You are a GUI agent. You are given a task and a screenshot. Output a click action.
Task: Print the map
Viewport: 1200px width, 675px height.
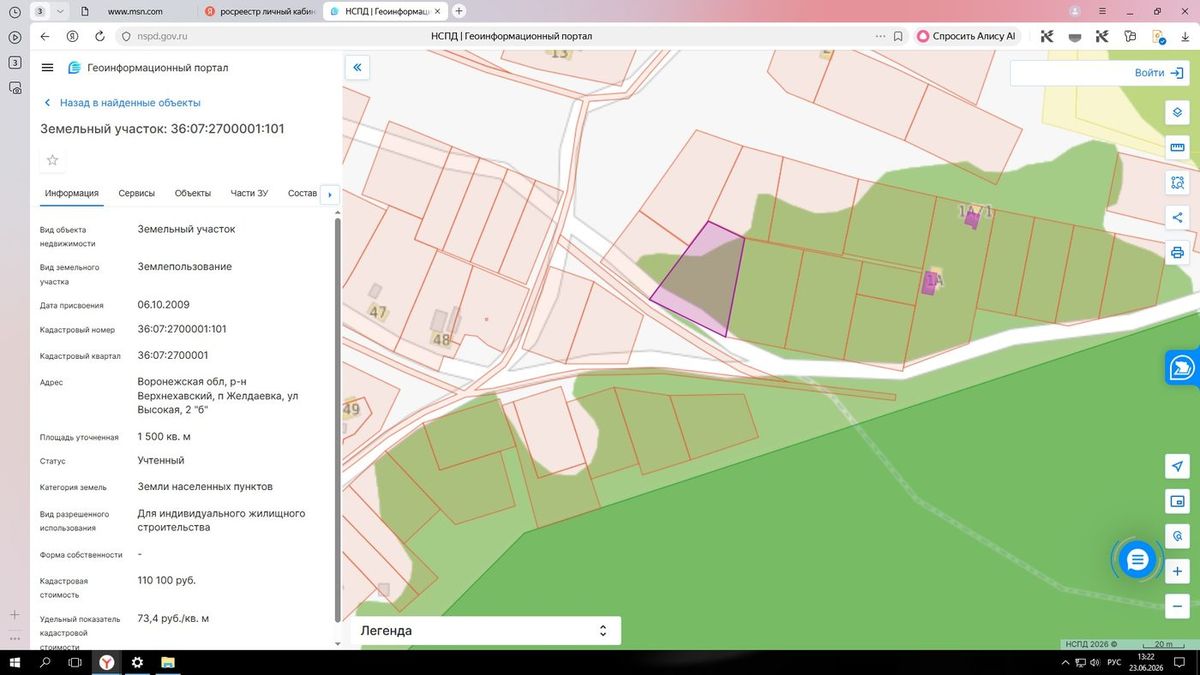point(1177,252)
